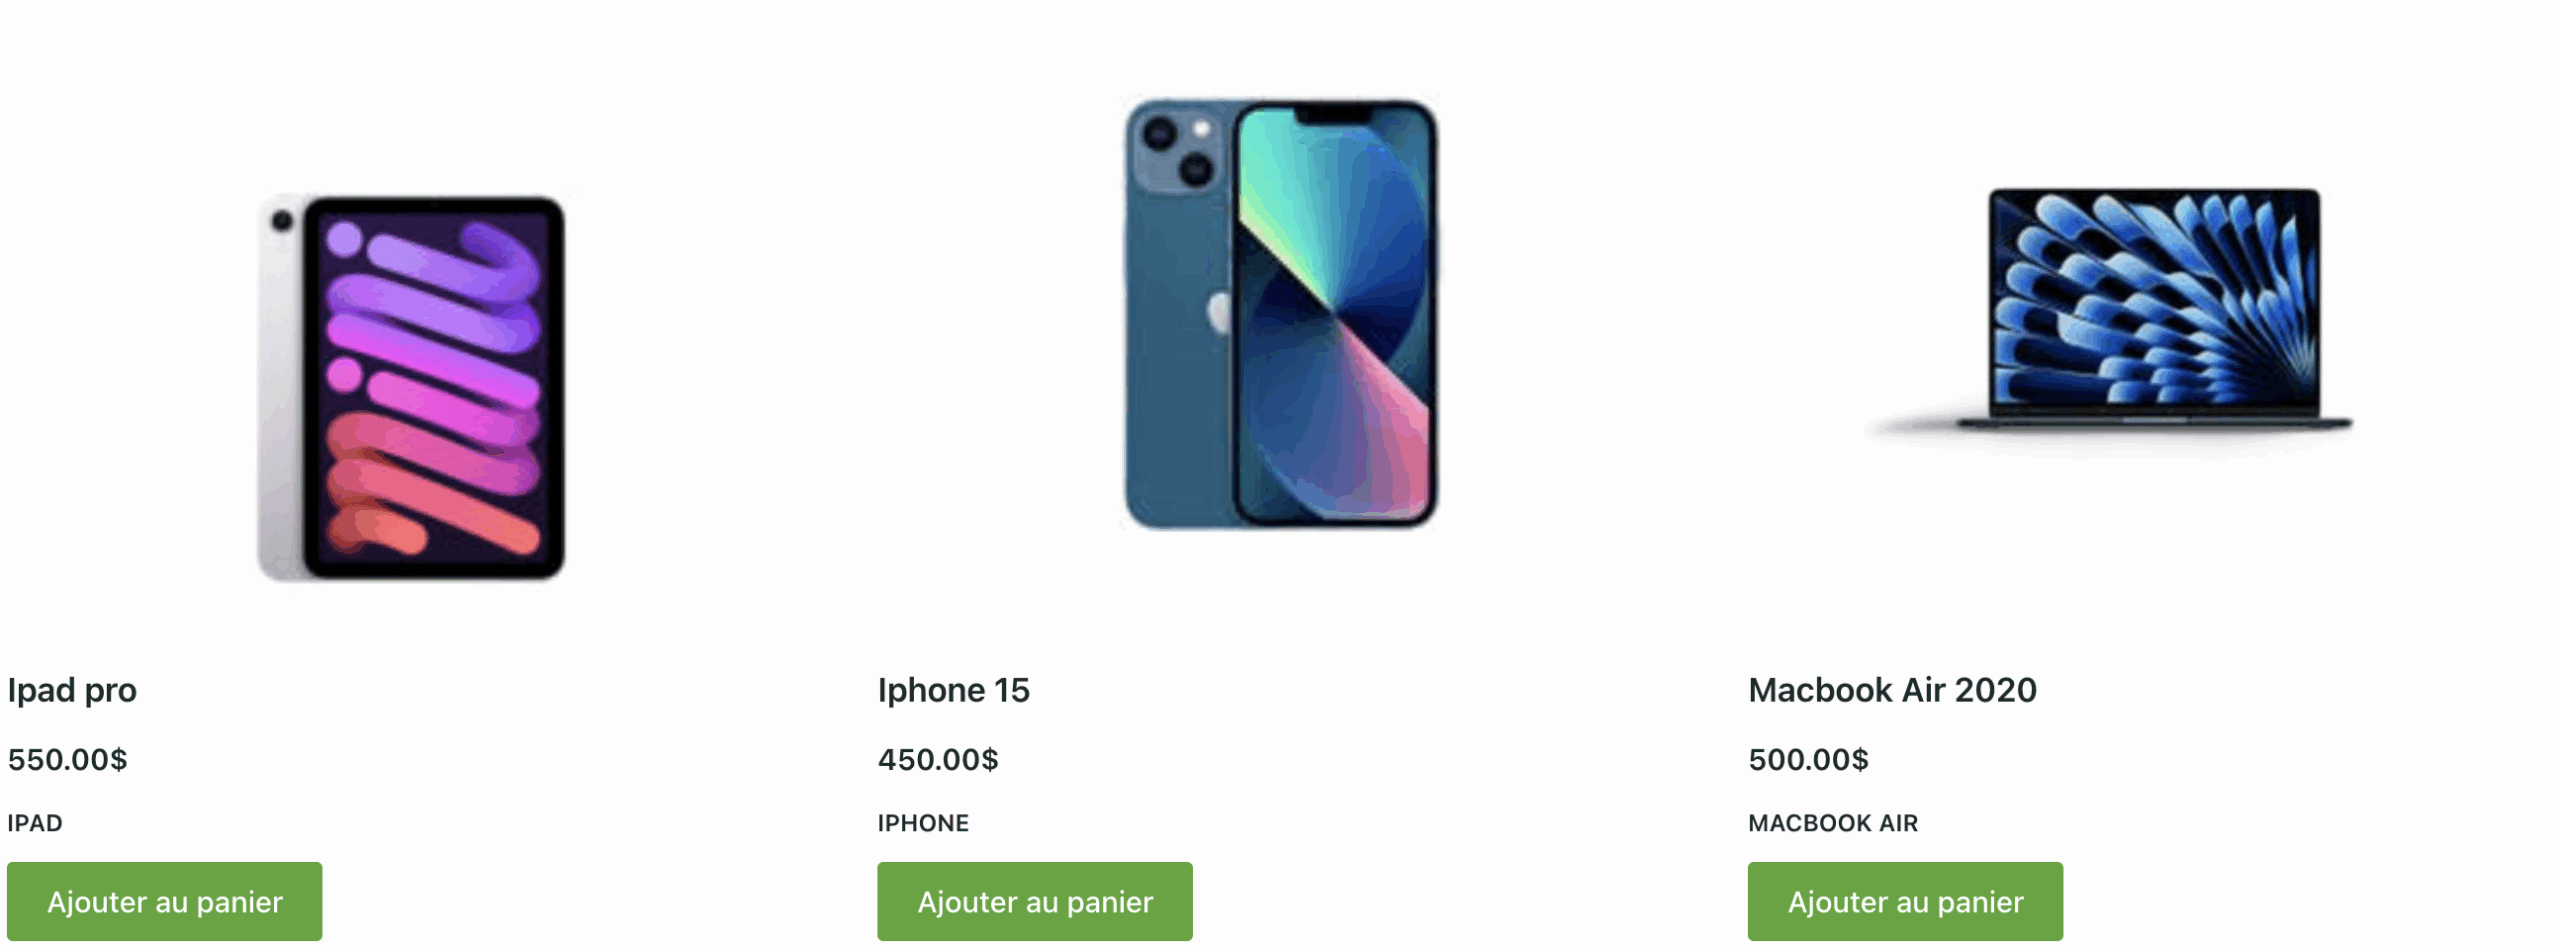The width and height of the screenshot is (2560, 952).
Task: Choose the MACBOOK AIR category label
Action: point(1833,823)
